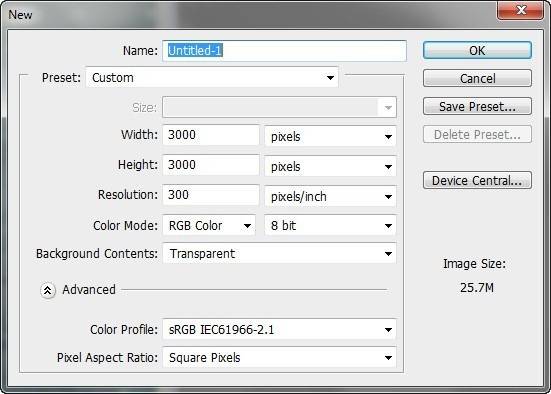Click the Height value field
The height and width of the screenshot is (394, 551).
[211, 165]
